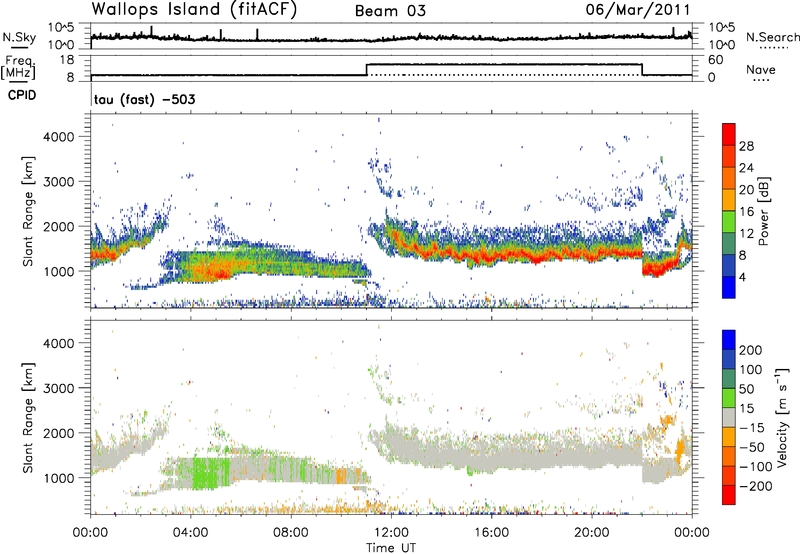Pick the bright blue bottom Power bar segment
800x554 pixels.
point(729,287)
